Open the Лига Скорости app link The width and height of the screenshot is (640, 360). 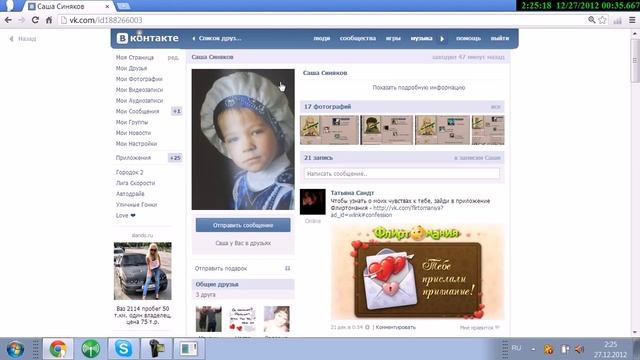point(135,183)
